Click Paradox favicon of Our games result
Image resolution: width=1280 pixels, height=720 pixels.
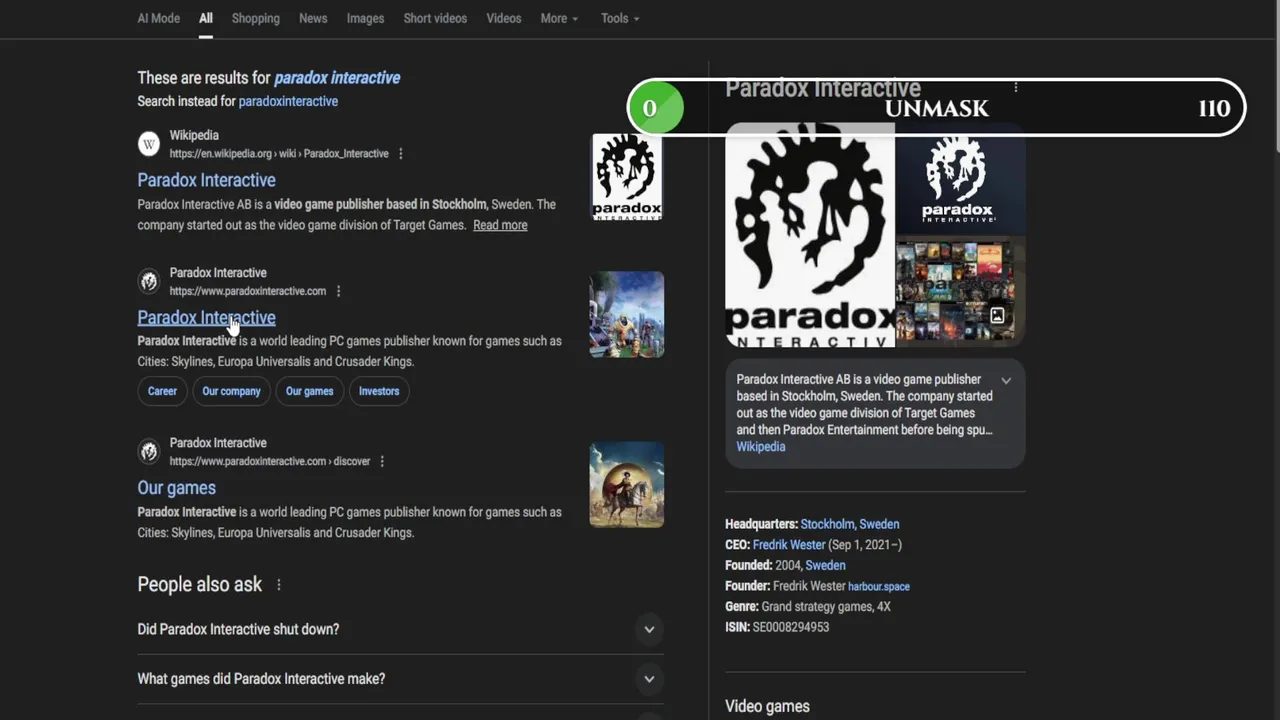149,452
